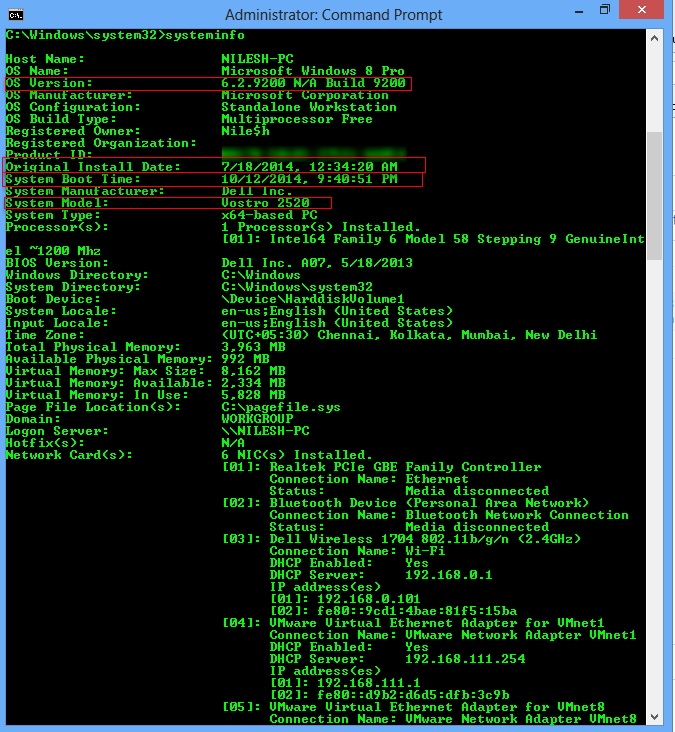This screenshot has width=675, height=732.
Task: Click the IP address '192.168.0.101'
Action: coord(369,599)
